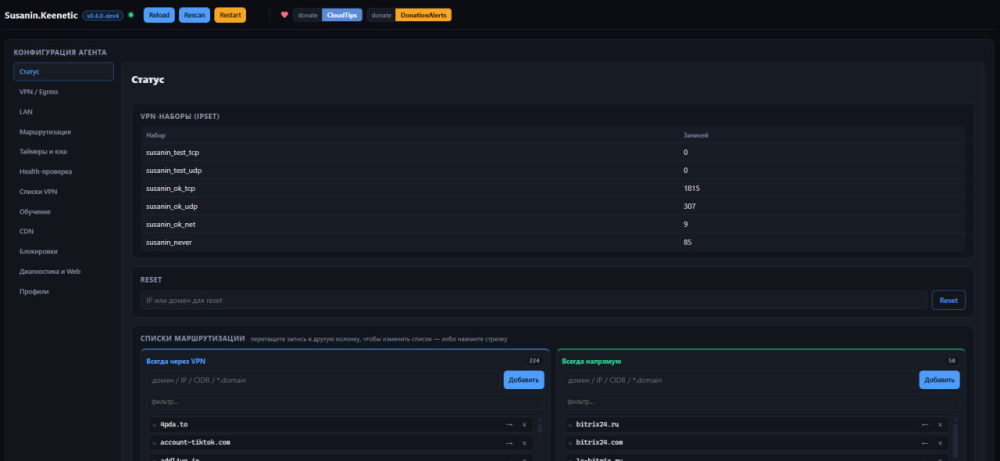
Task: Open Профили section
Action: point(64,291)
